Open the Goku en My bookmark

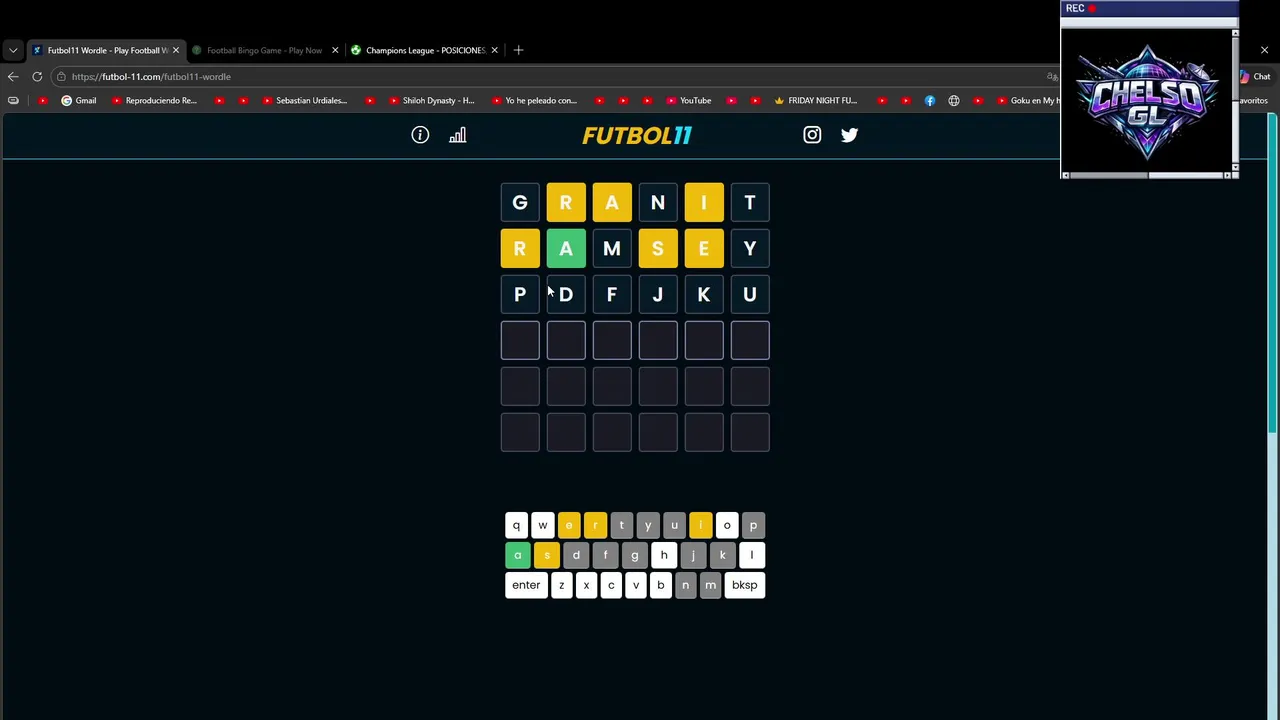coord(1028,100)
